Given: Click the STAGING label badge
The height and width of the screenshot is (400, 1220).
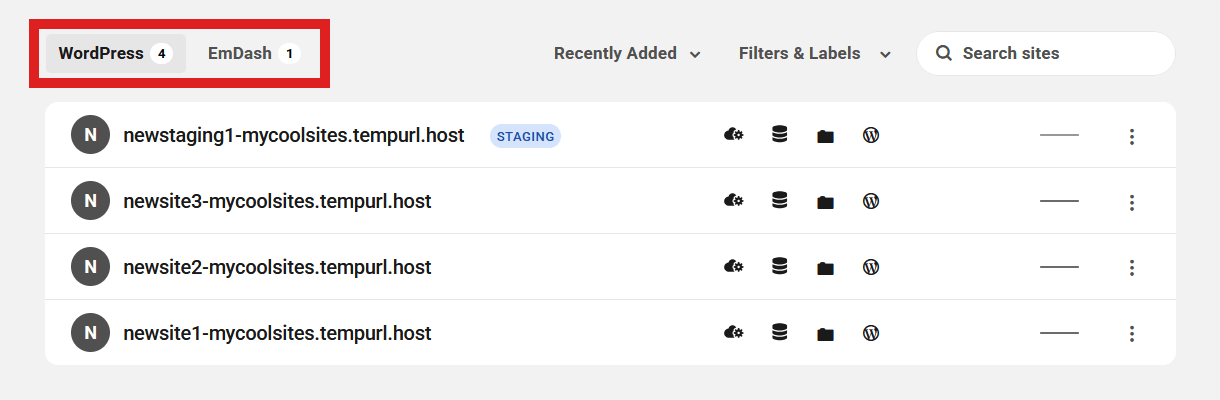Looking at the screenshot, I should click(525, 136).
